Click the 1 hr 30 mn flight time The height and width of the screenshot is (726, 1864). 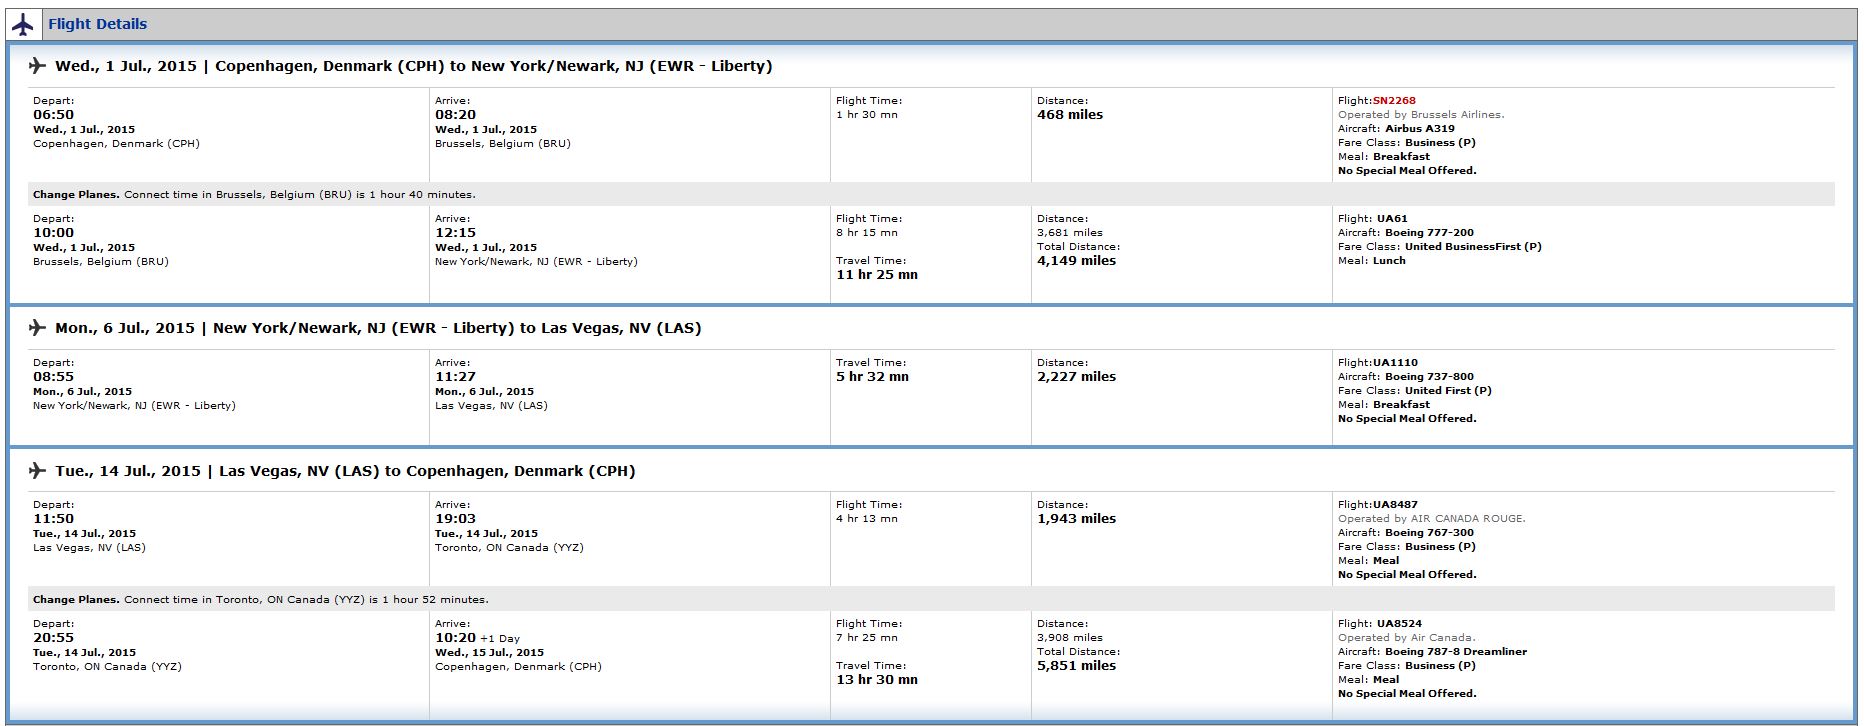[867, 115]
